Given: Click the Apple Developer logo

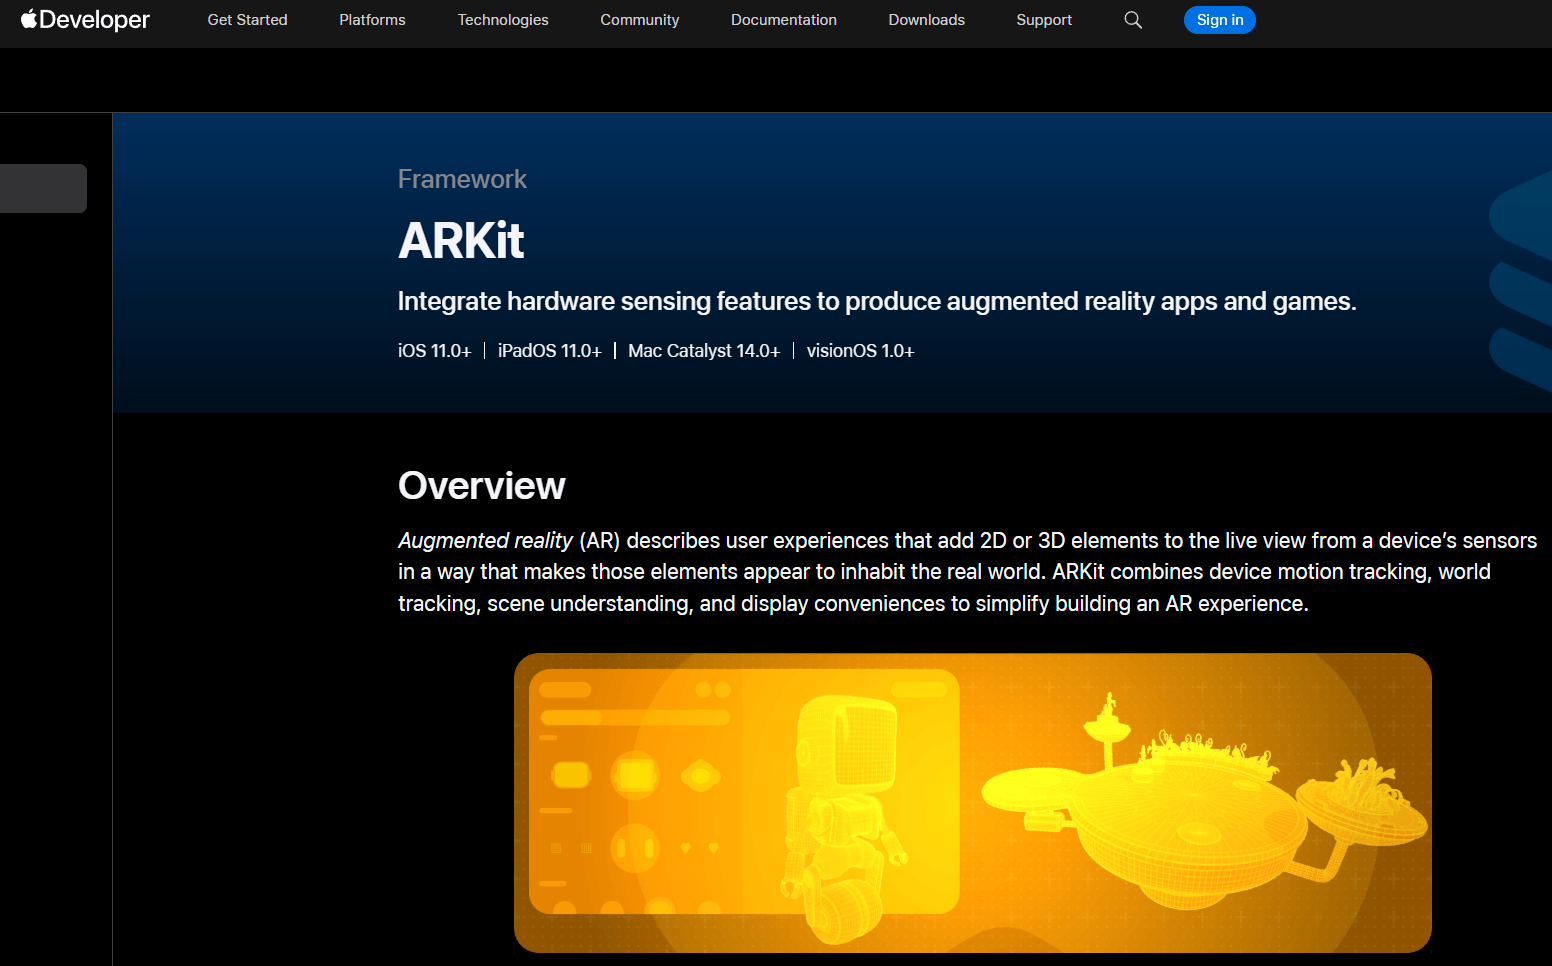Looking at the screenshot, I should (x=85, y=20).
